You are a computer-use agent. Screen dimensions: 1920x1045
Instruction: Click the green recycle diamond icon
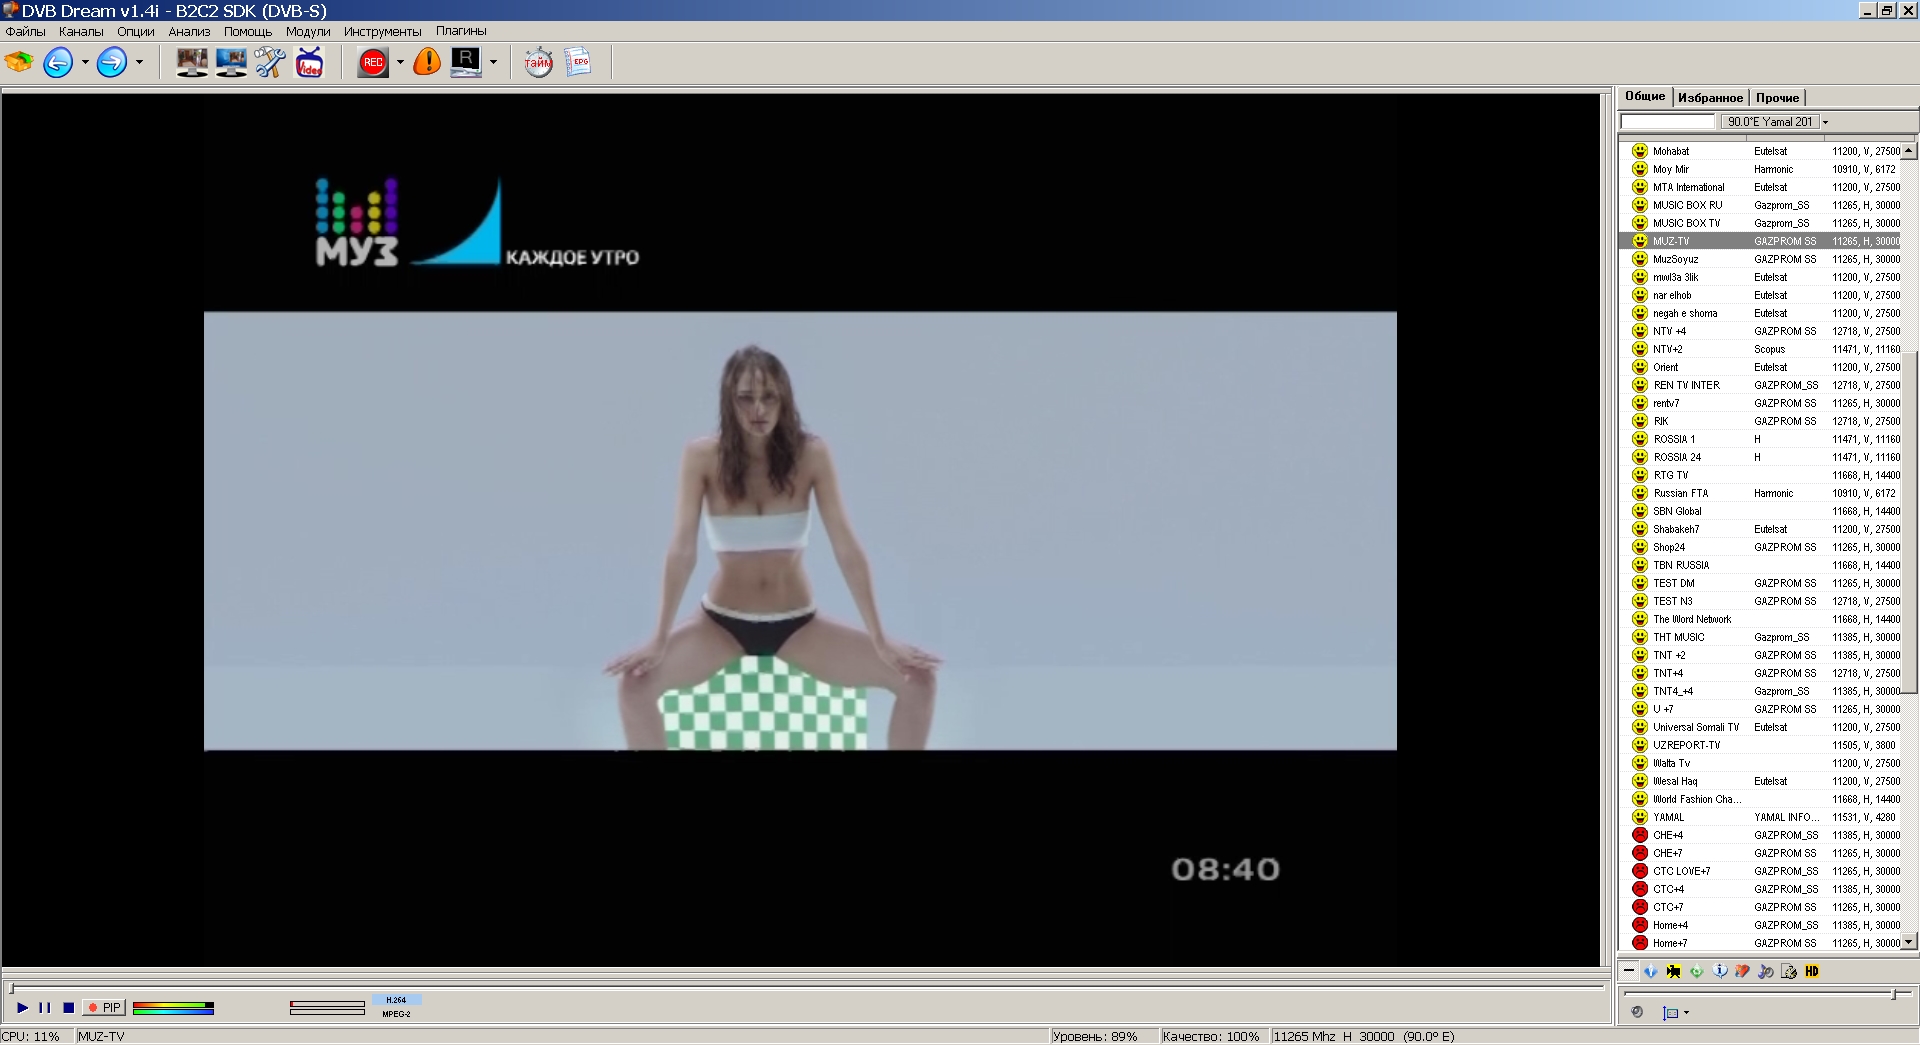(1696, 971)
